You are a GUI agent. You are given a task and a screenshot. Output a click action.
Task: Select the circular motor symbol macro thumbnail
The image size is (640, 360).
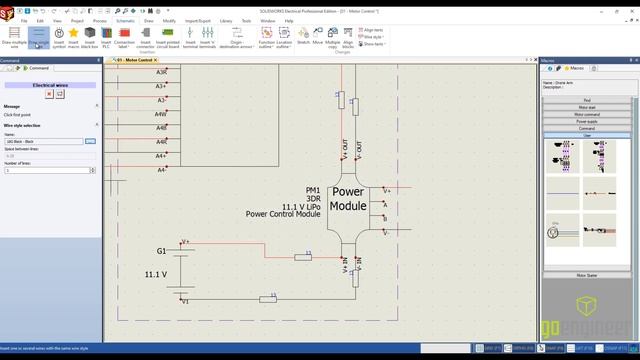pyautogui.click(x=563, y=231)
